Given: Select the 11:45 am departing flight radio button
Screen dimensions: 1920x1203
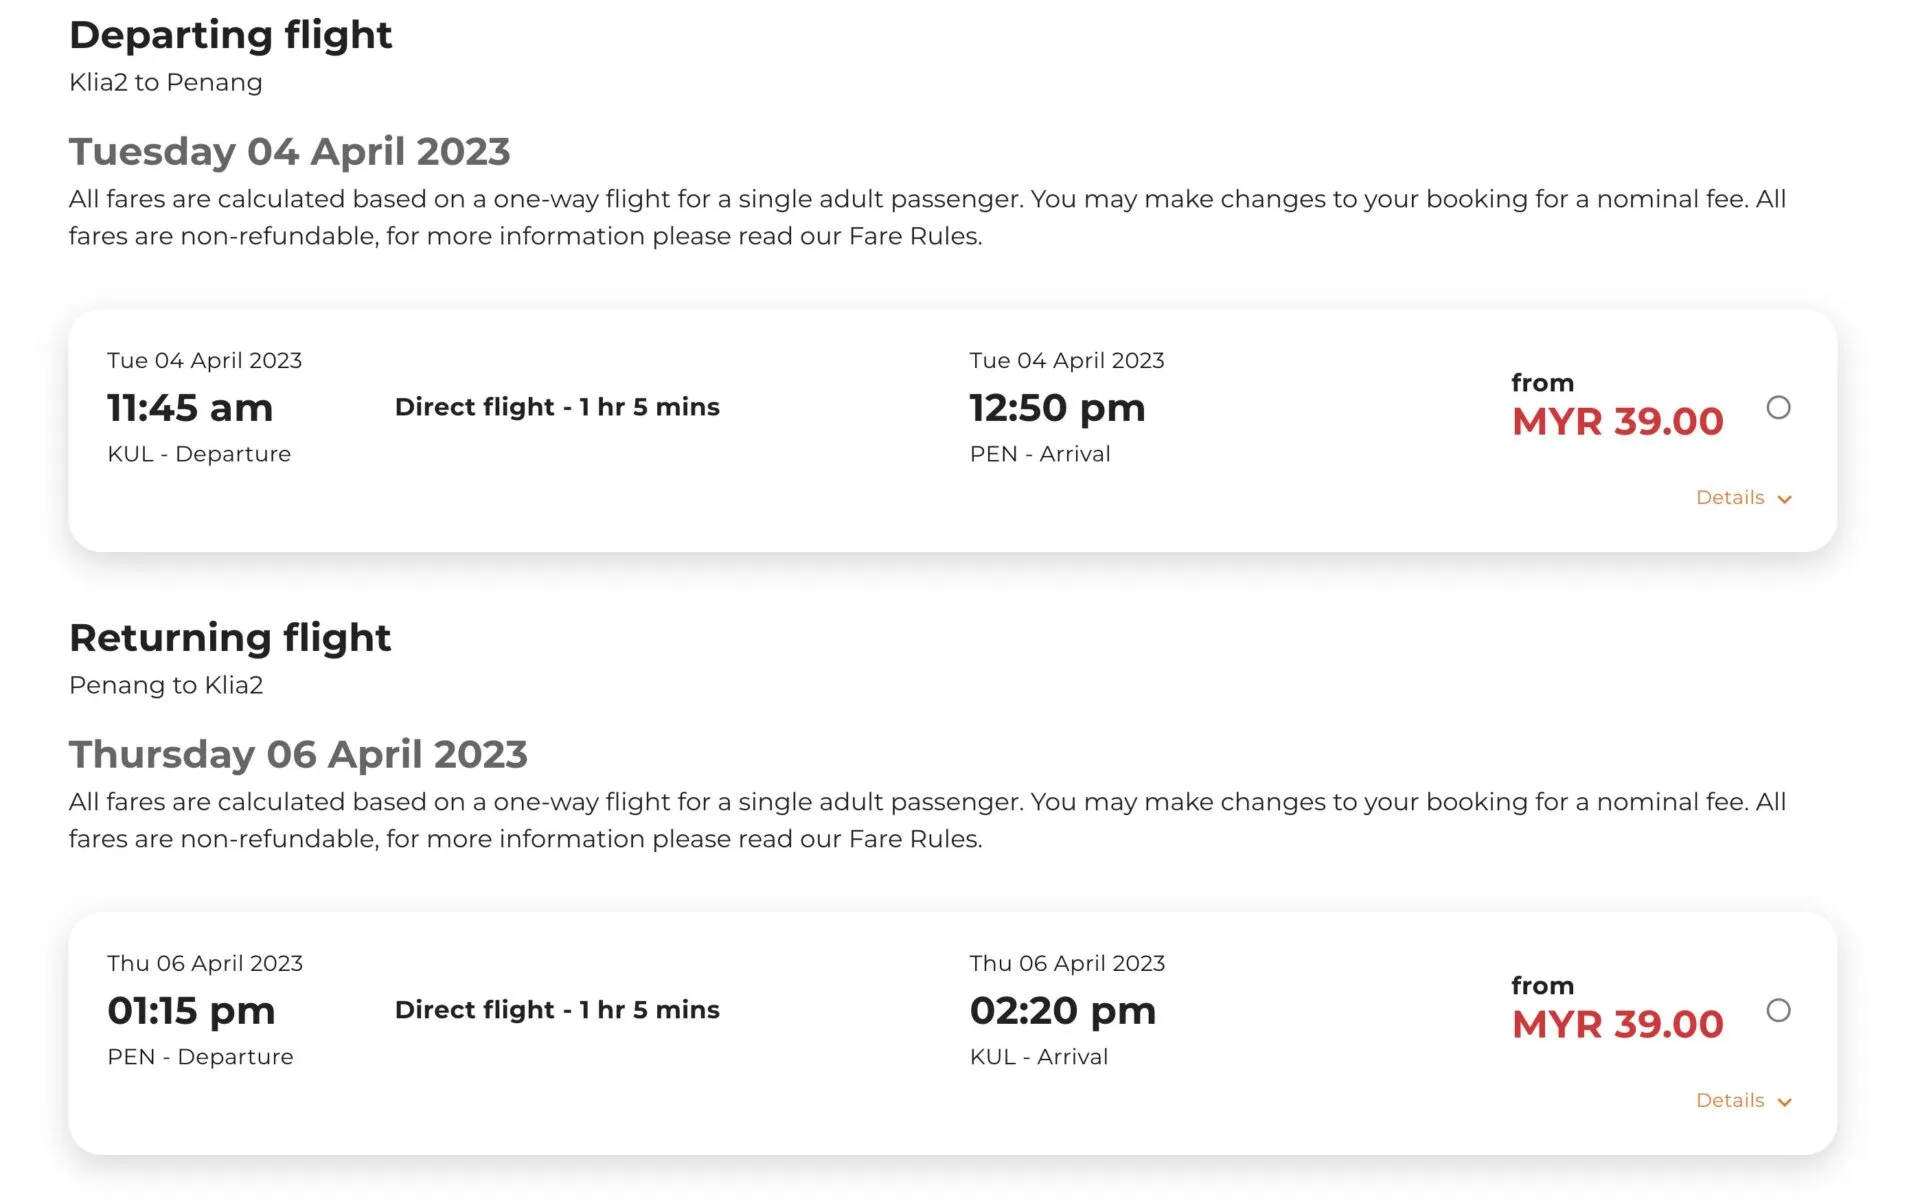Looking at the screenshot, I should pyautogui.click(x=1778, y=407).
